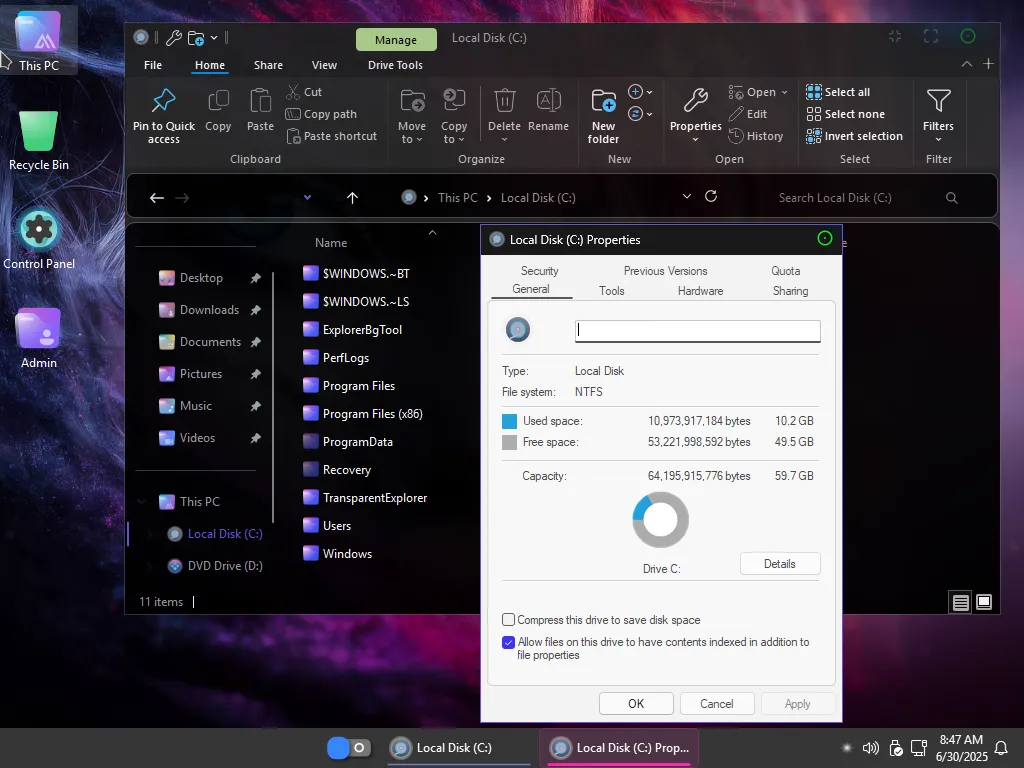Click the drive usage donut chart
This screenshot has width=1024, height=768.
[x=660, y=520]
